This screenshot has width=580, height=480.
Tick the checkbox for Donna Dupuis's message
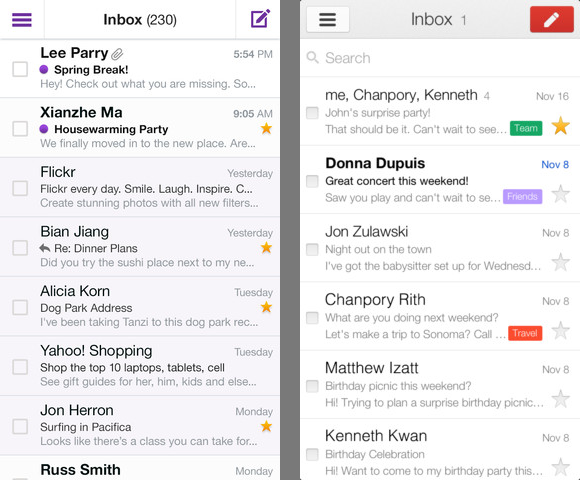pyautogui.click(x=312, y=181)
